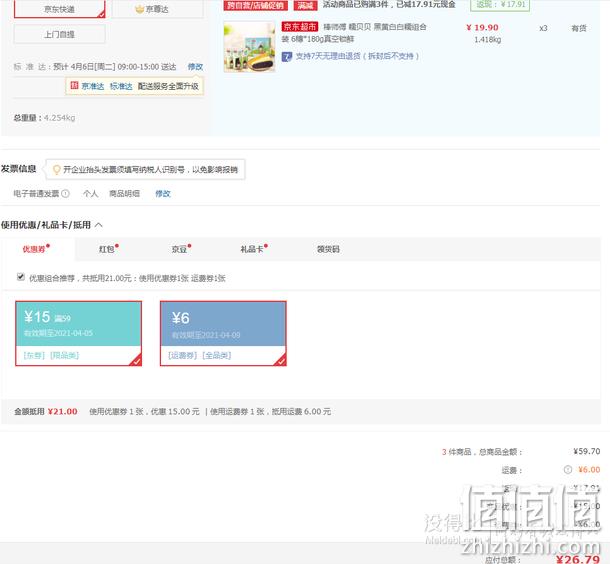Click the invoice tip lightbulb icon
The image size is (610, 564).
56,170
